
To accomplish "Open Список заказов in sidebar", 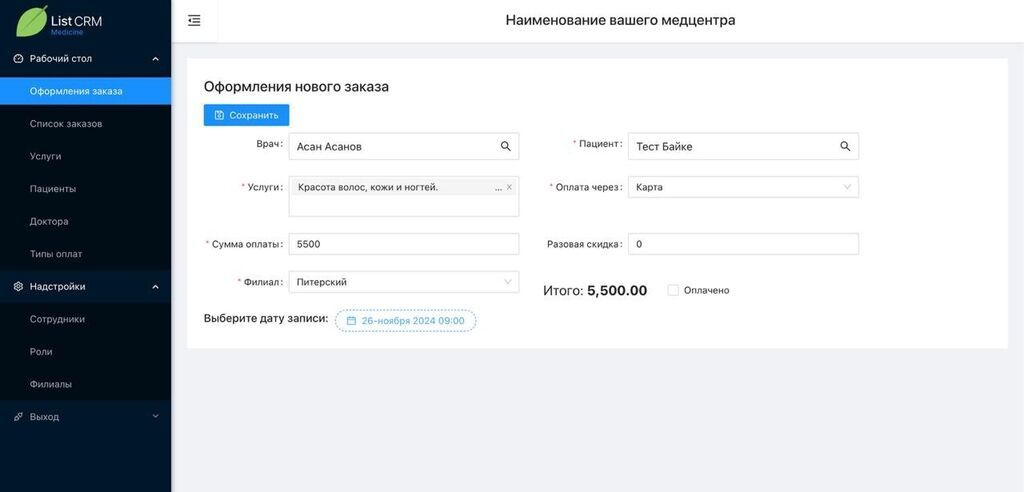I will coord(66,124).
